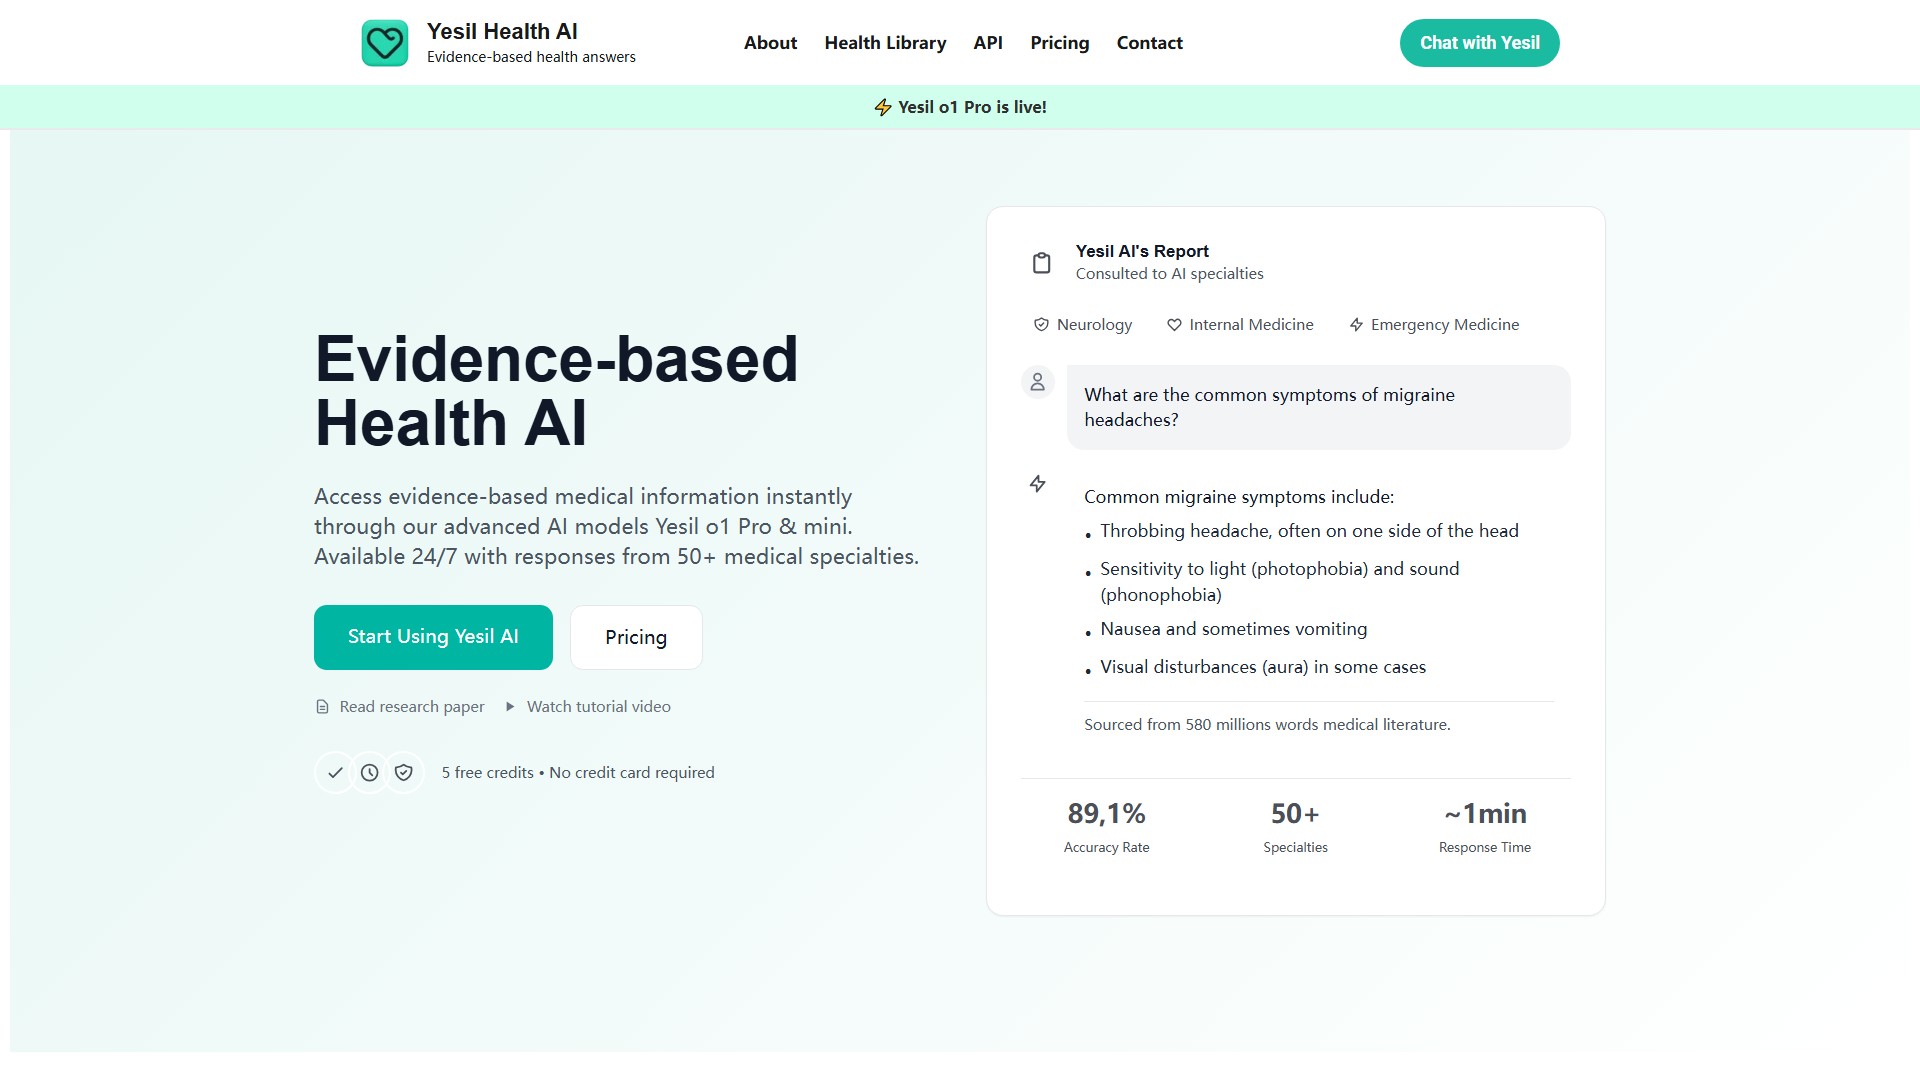Go to API in the navigation
The height and width of the screenshot is (1080, 1920).
tap(988, 43)
